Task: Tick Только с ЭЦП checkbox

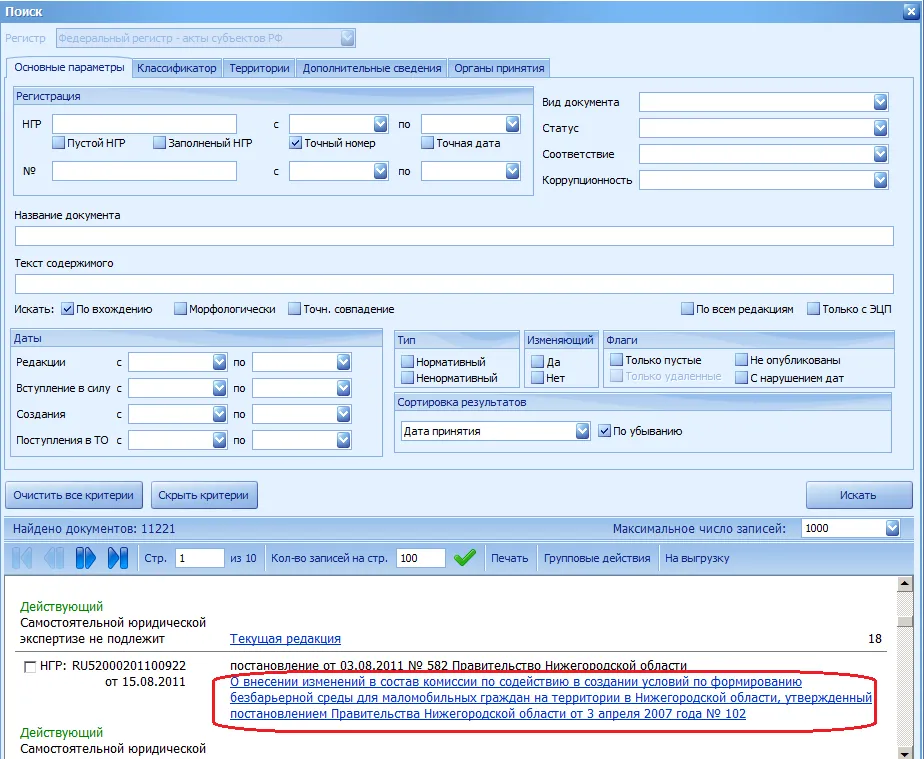Action: pos(813,309)
